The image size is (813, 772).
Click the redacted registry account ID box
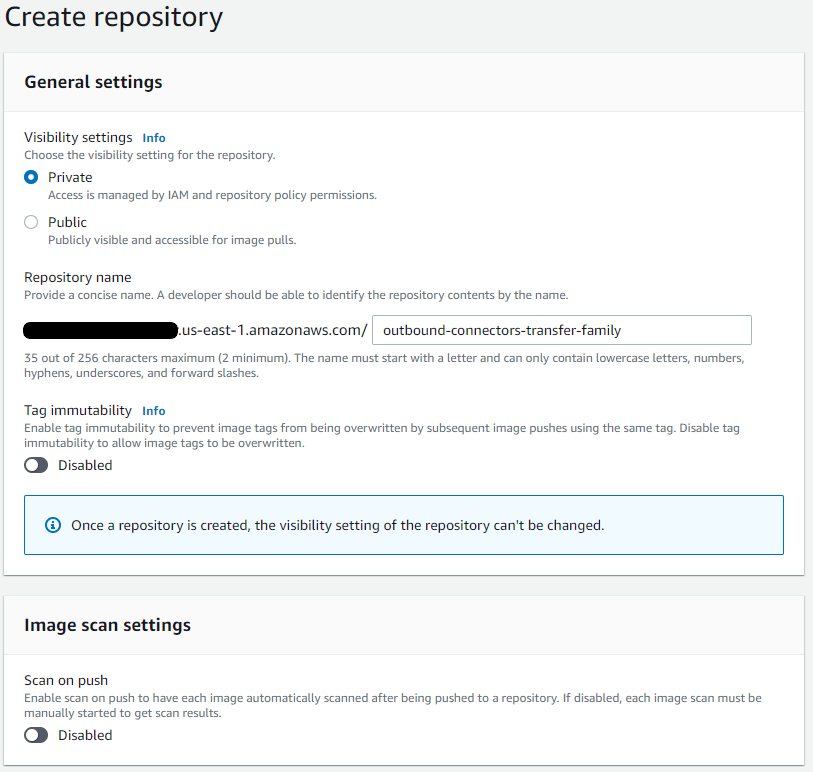point(99,329)
